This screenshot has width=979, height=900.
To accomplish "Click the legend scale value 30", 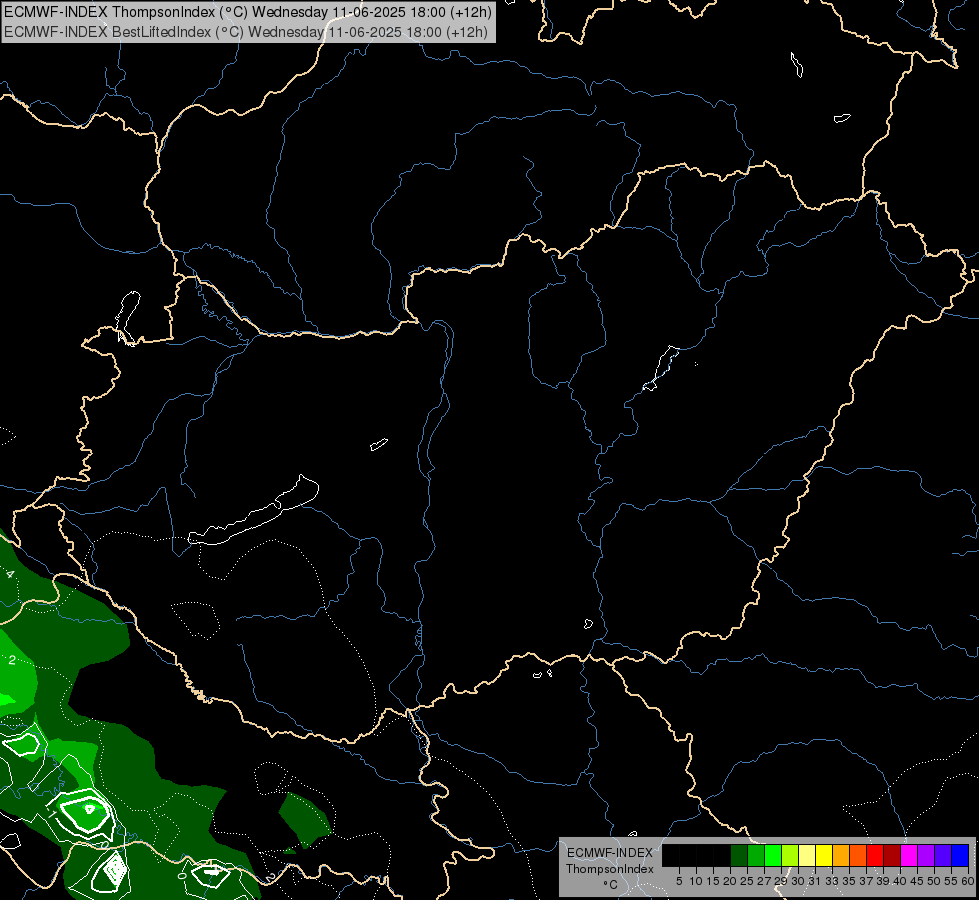I will point(798,881).
